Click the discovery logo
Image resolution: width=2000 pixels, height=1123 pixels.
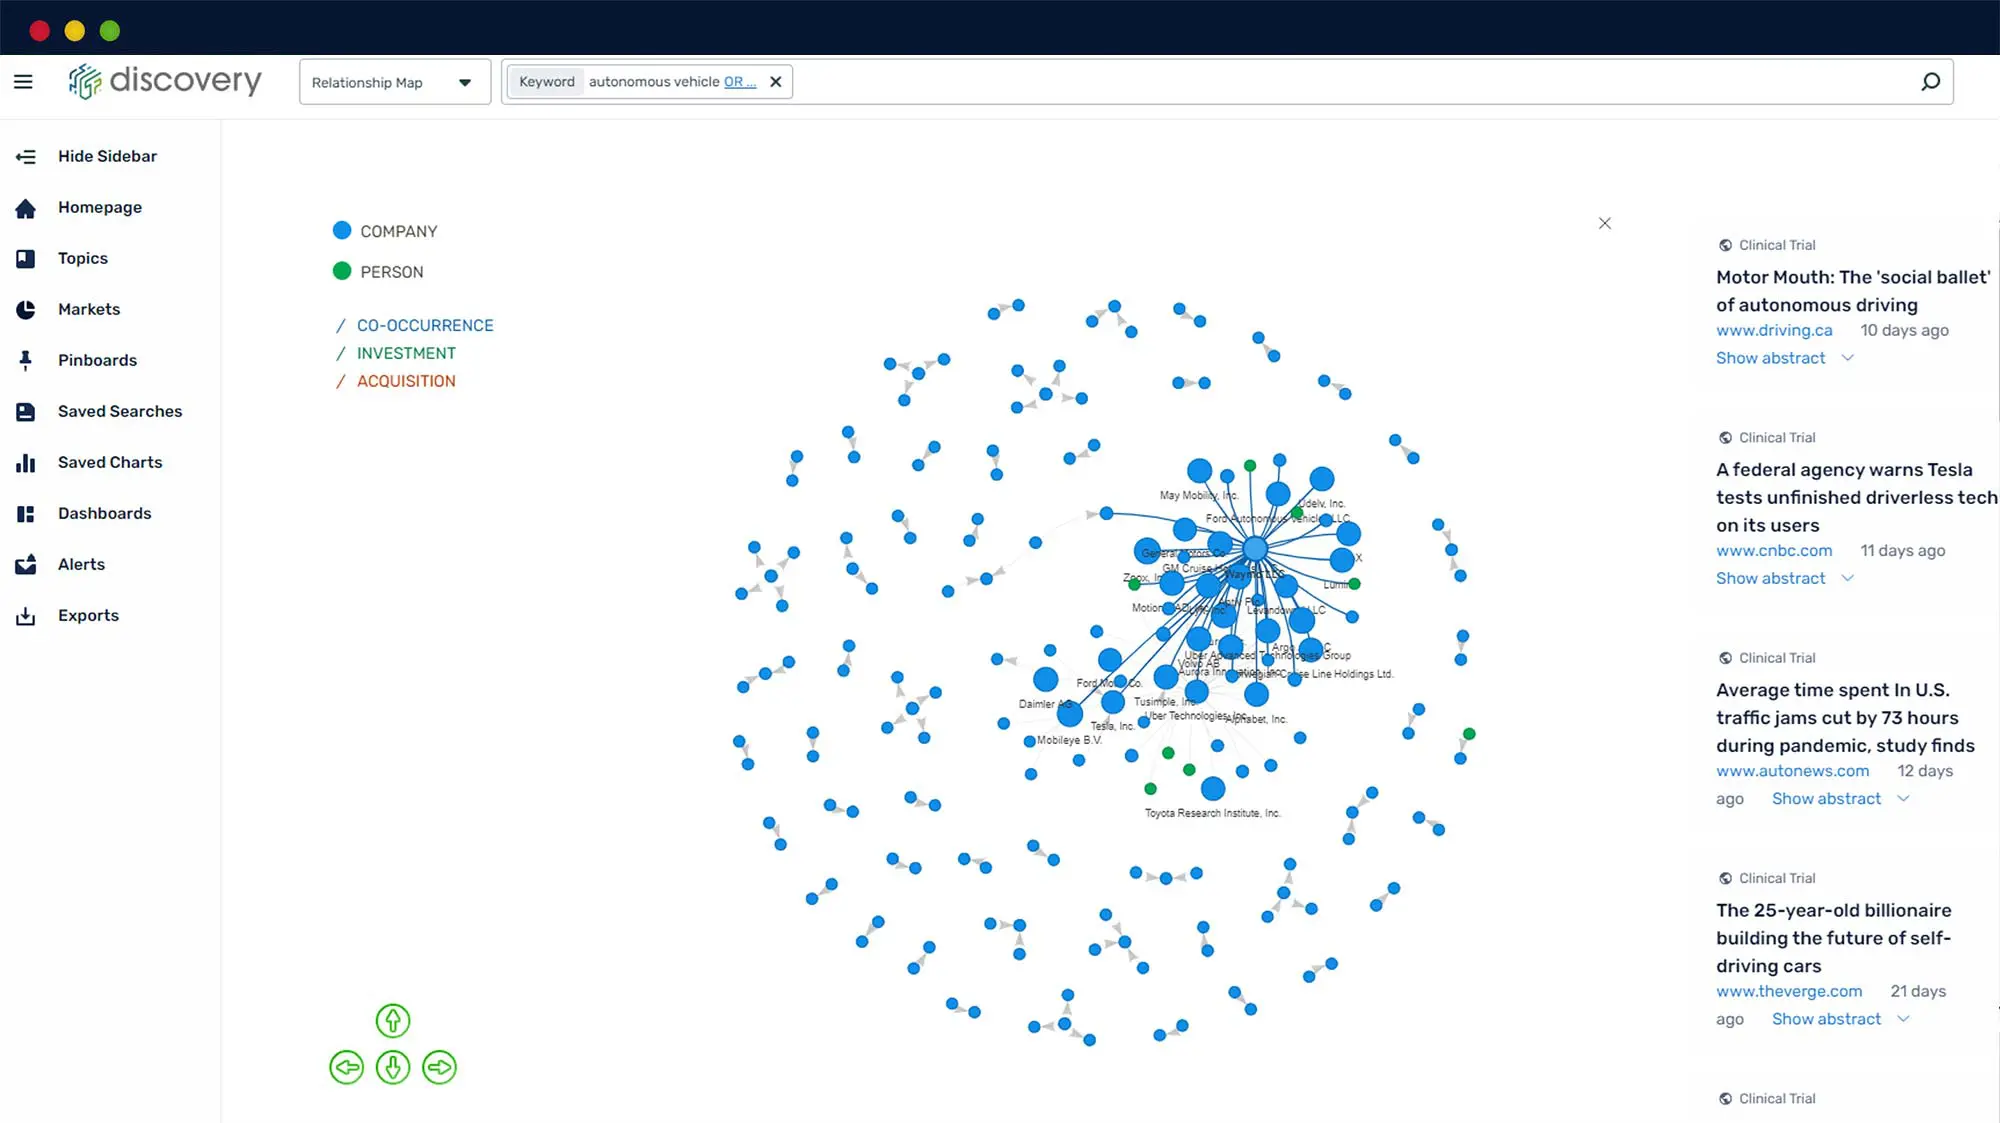[x=165, y=81]
